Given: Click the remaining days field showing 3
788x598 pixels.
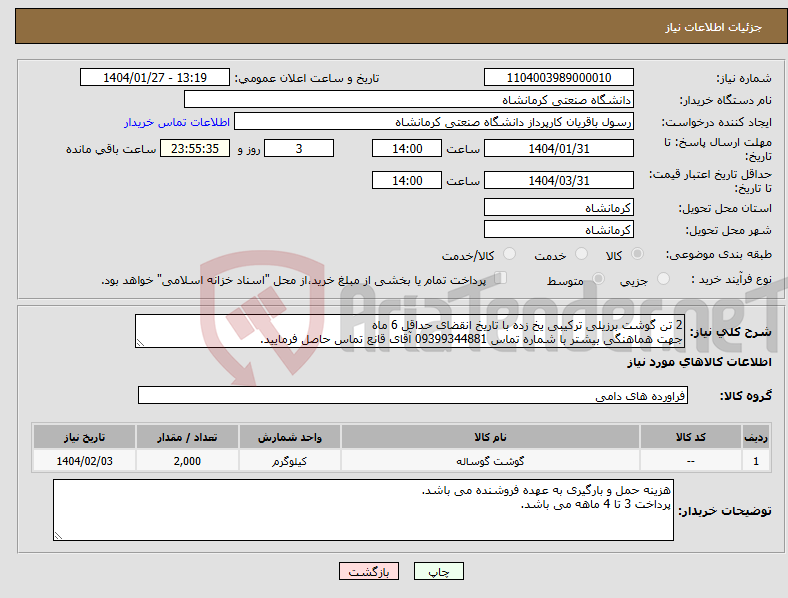Looking at the screenshot, I should pos(299,148).
